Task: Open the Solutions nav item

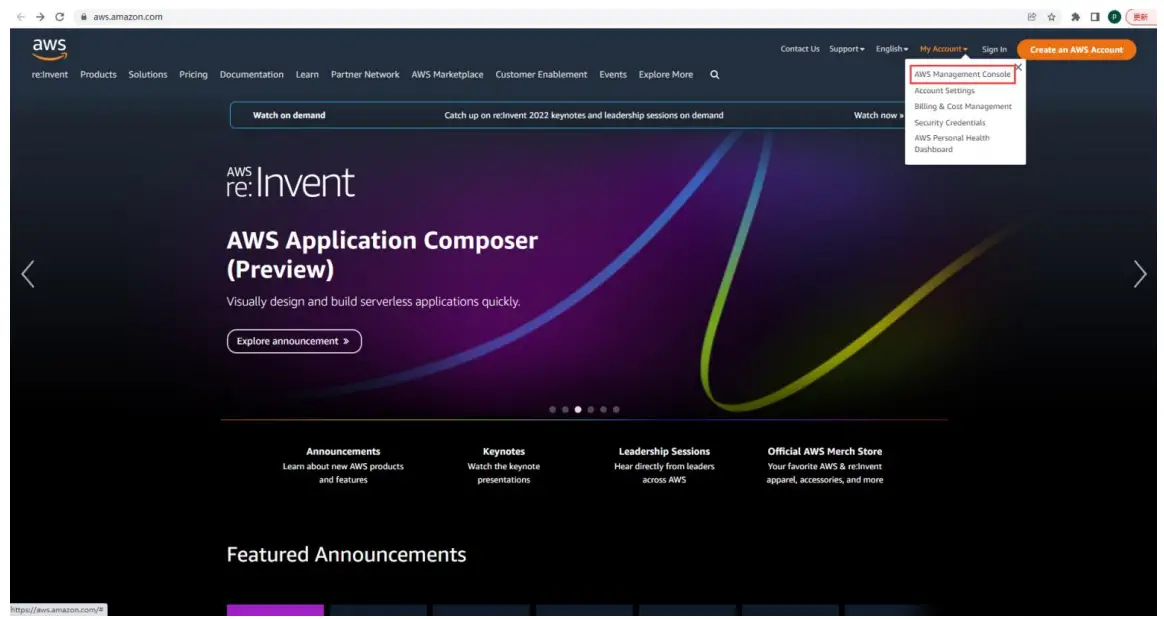Action: coord(148,75)
